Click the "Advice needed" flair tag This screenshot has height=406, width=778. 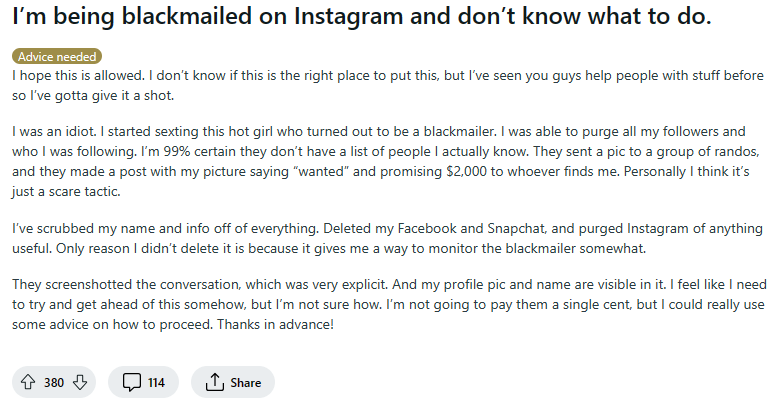click(x=58, y=57)
